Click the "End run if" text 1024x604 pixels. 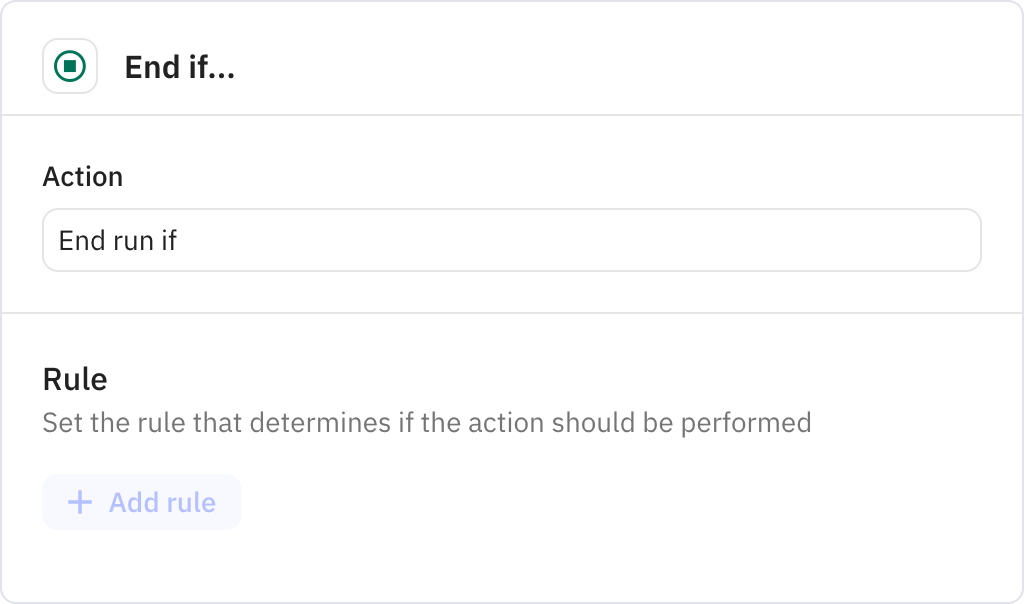[x=118, y=241]
